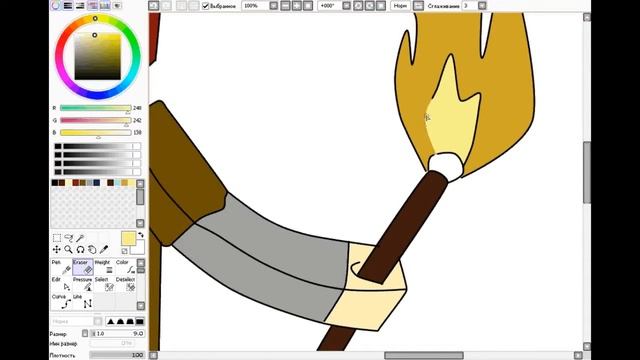Select the Line tool
The width and height of the screenshot is (640, 360).
(83, 302)
